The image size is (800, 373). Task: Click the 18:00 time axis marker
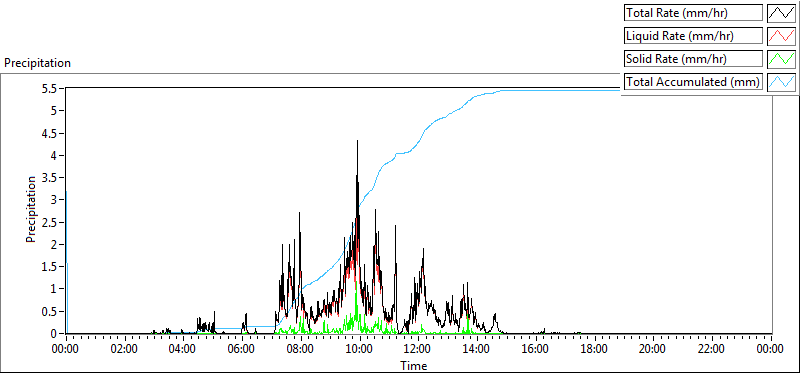tap(595, 349)
